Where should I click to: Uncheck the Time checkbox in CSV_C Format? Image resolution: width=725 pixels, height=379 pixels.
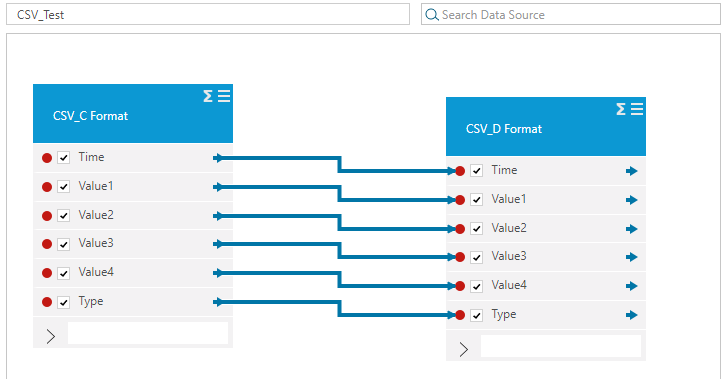coord(63,158)
